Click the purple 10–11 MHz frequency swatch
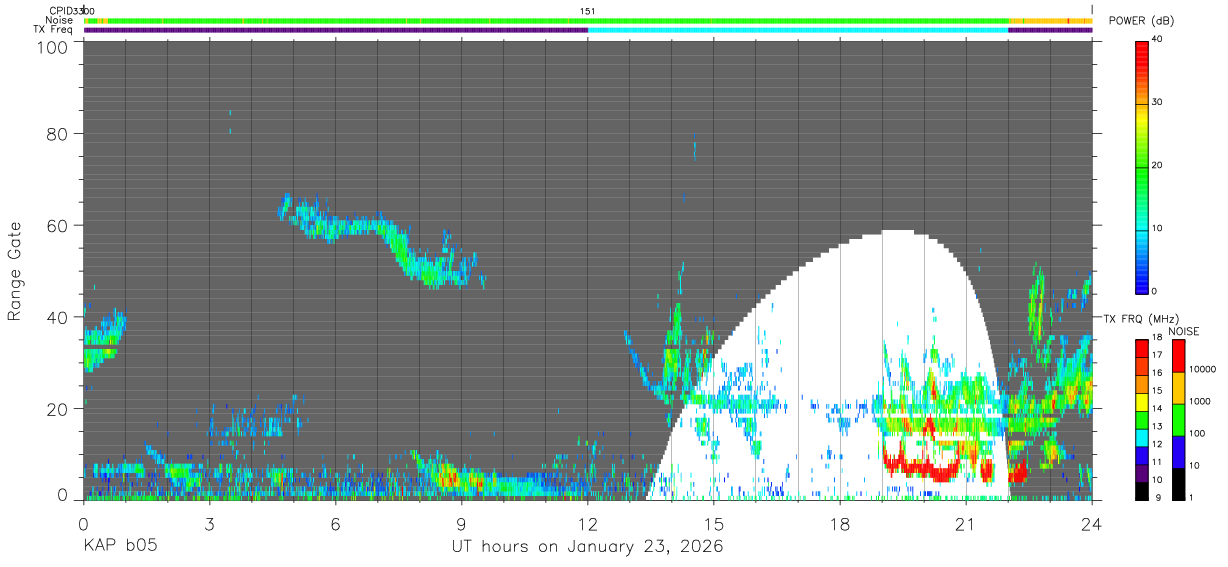This screenshot has height=567, width=1228. (1142, 472)
